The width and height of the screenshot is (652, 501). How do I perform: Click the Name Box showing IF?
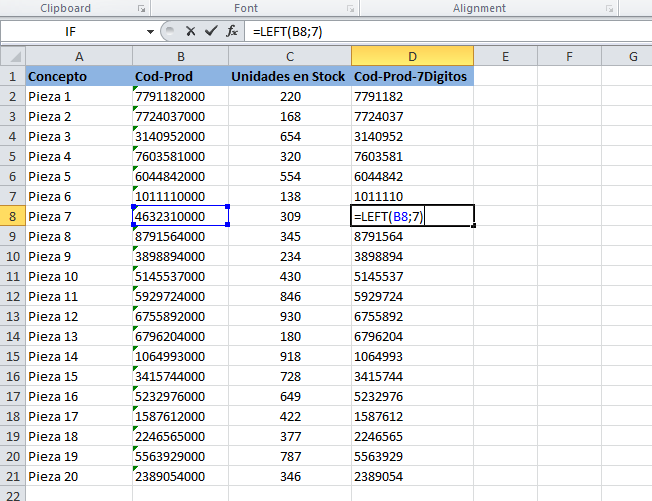68,31
